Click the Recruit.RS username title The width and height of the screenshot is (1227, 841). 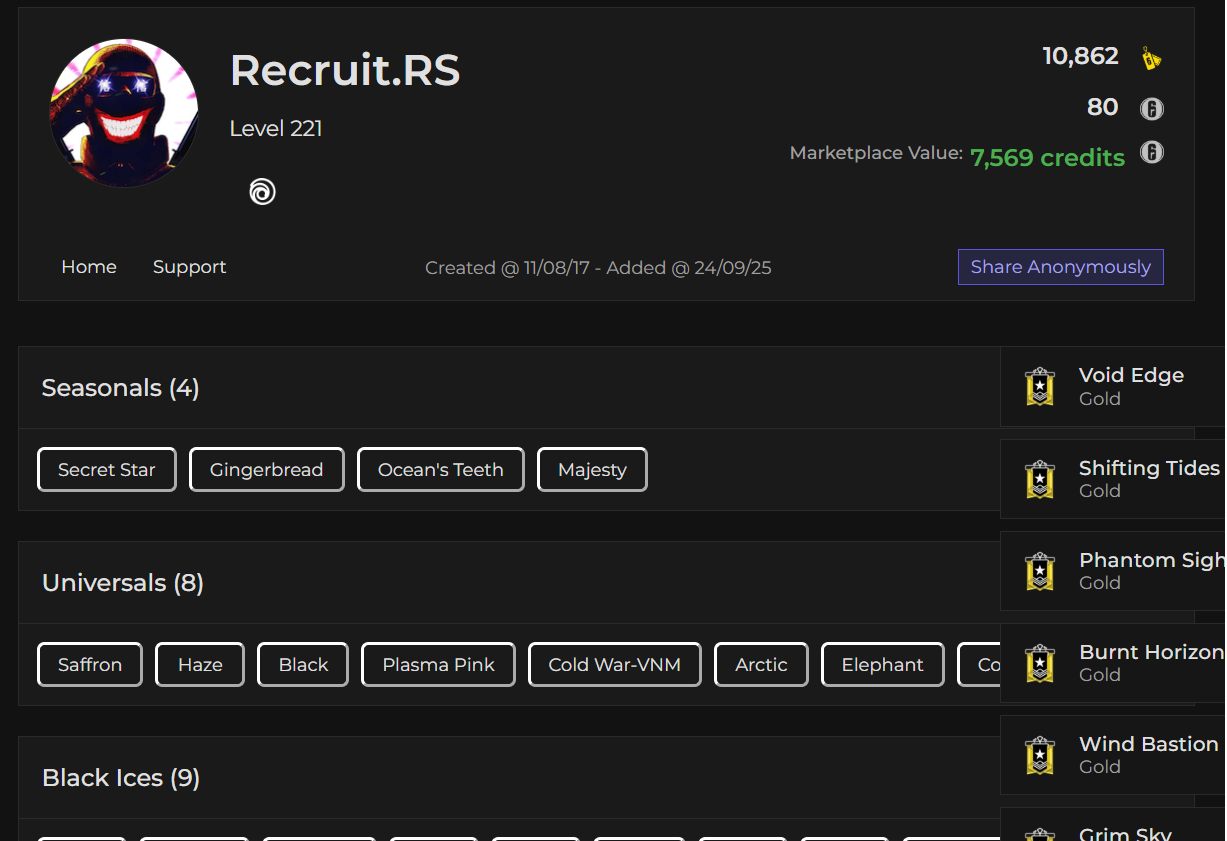[345, 70]
